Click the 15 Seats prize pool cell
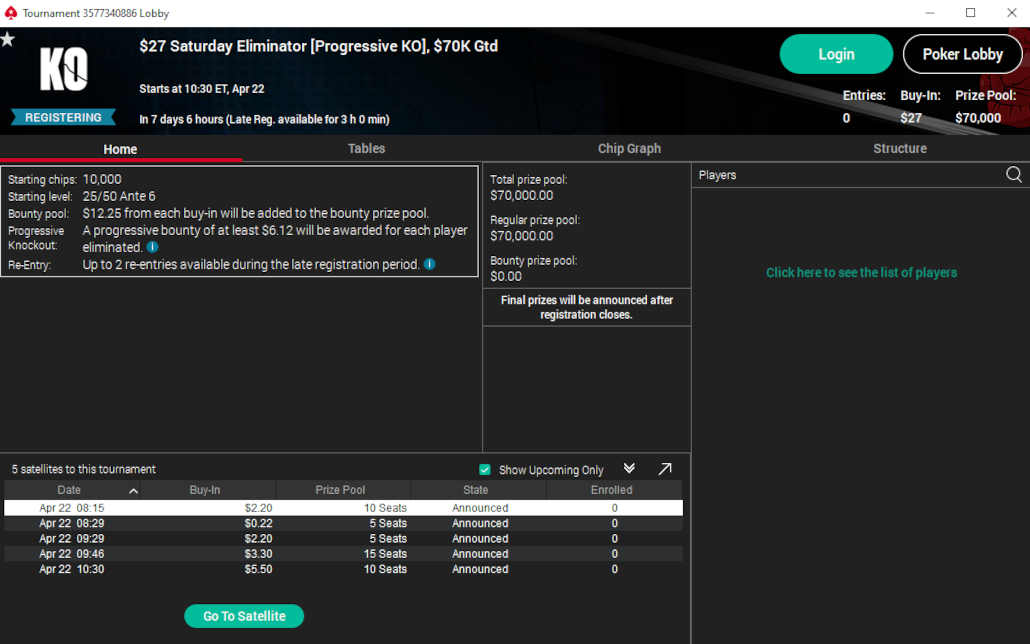This screenshot has height=644, width=1030. click(x=386, y=554)
